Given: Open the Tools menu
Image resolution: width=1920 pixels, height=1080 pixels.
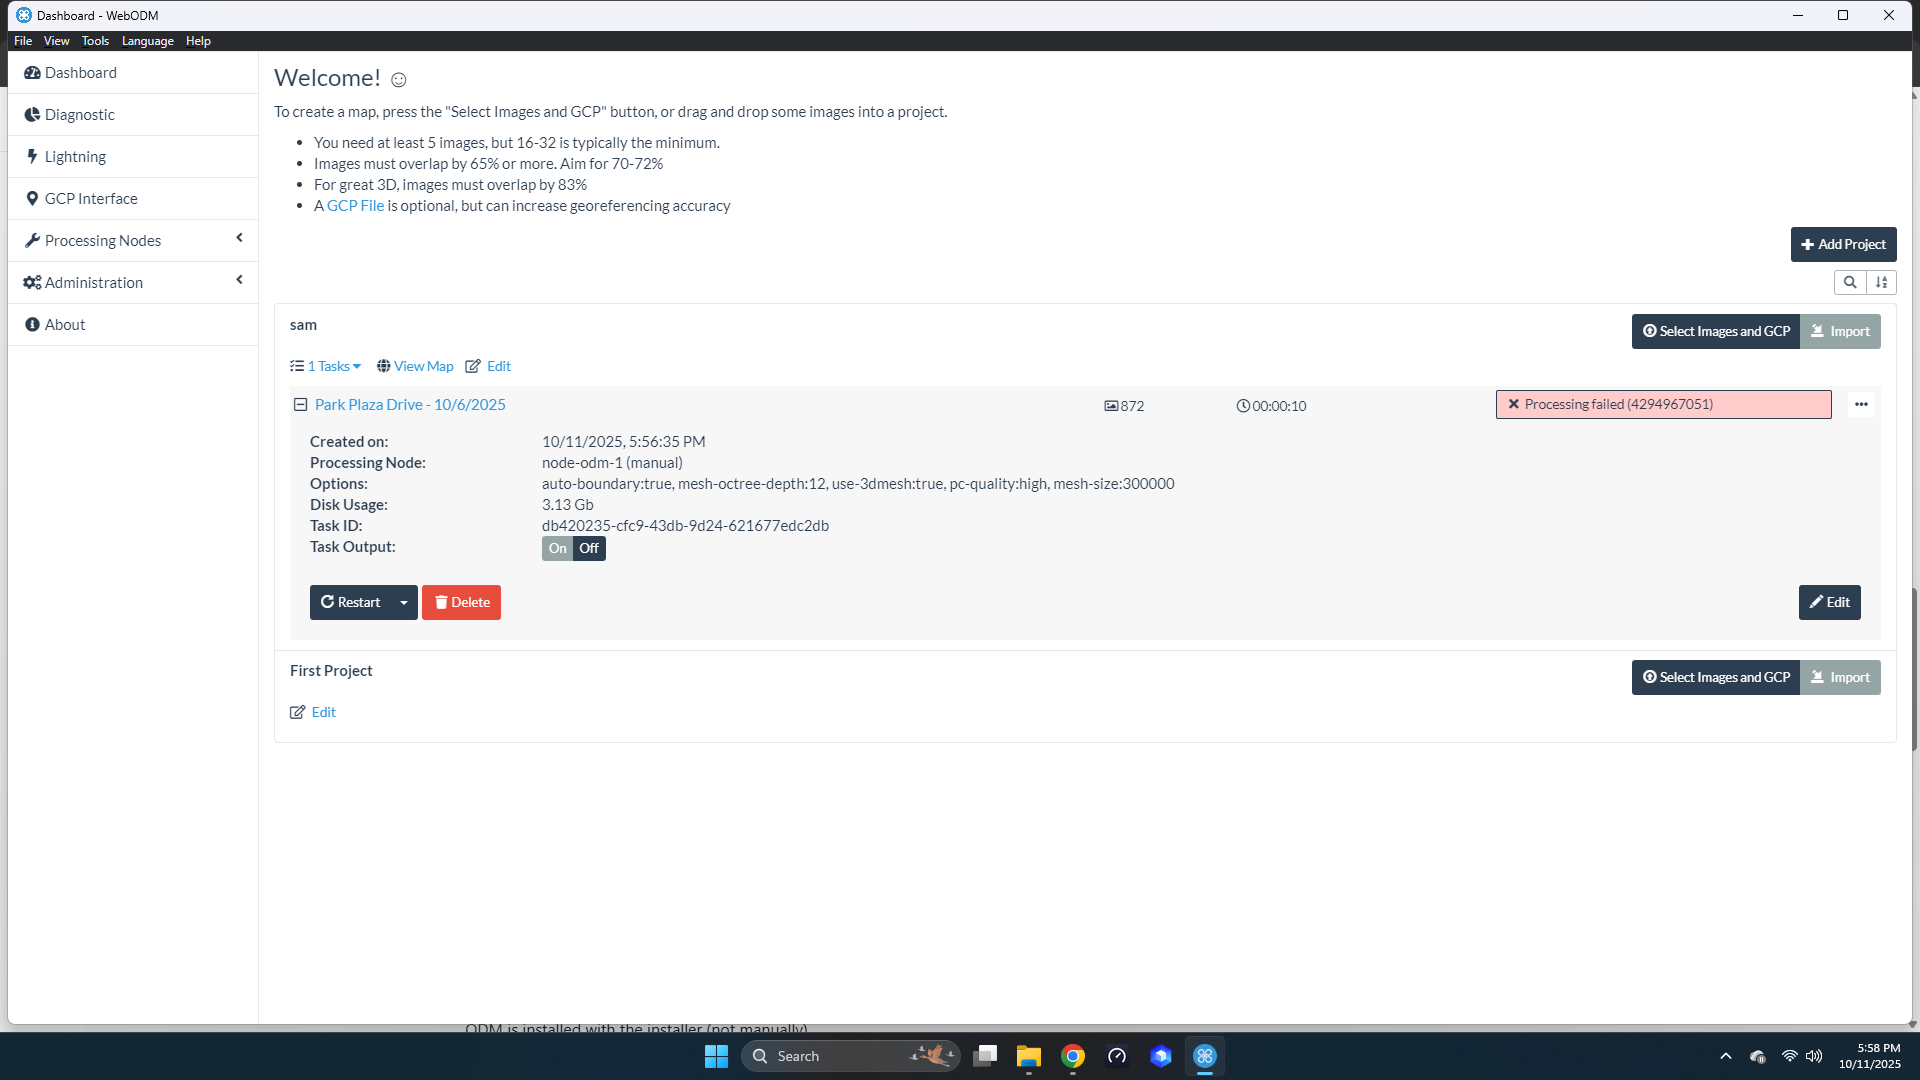Looking at the screenshot, I should point(95,41).
